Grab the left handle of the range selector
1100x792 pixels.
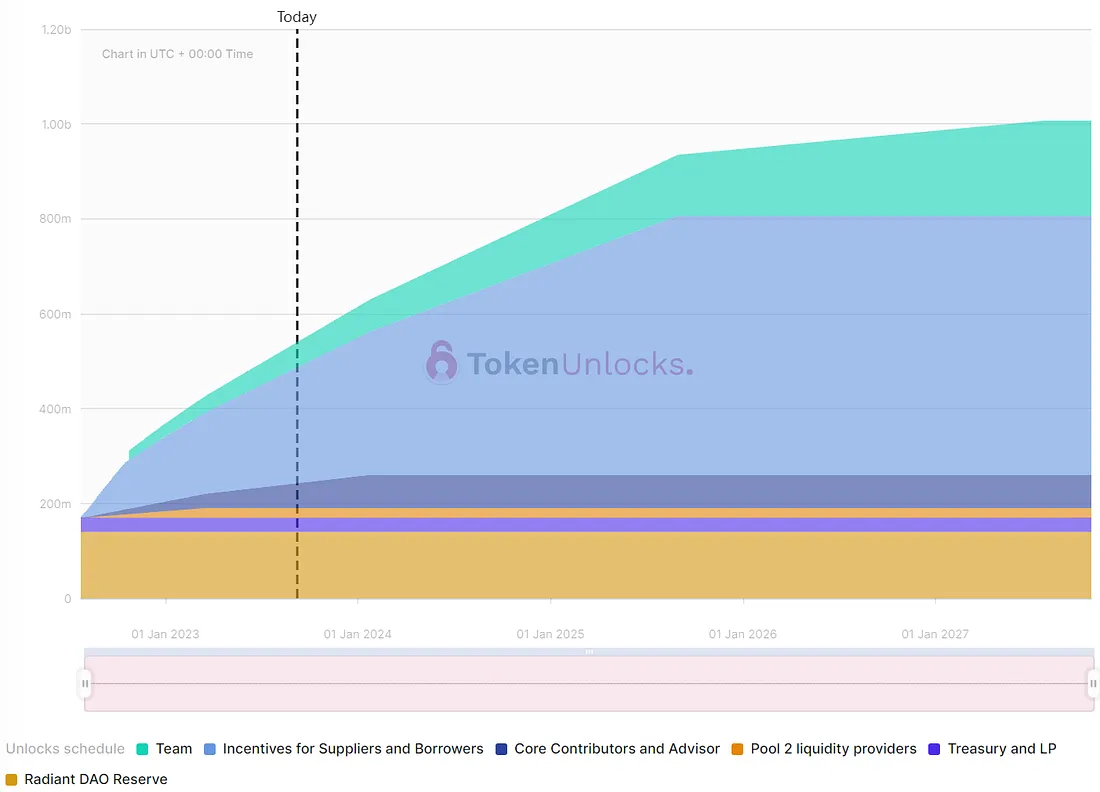(85, 684)
